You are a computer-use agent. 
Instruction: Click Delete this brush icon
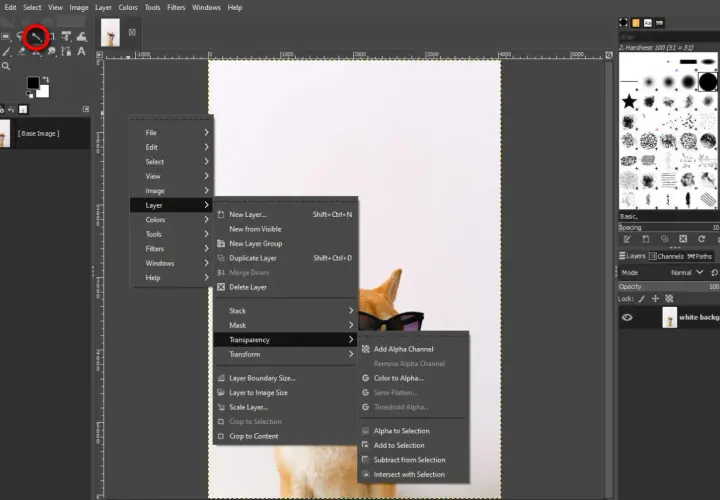click(683, 239)
